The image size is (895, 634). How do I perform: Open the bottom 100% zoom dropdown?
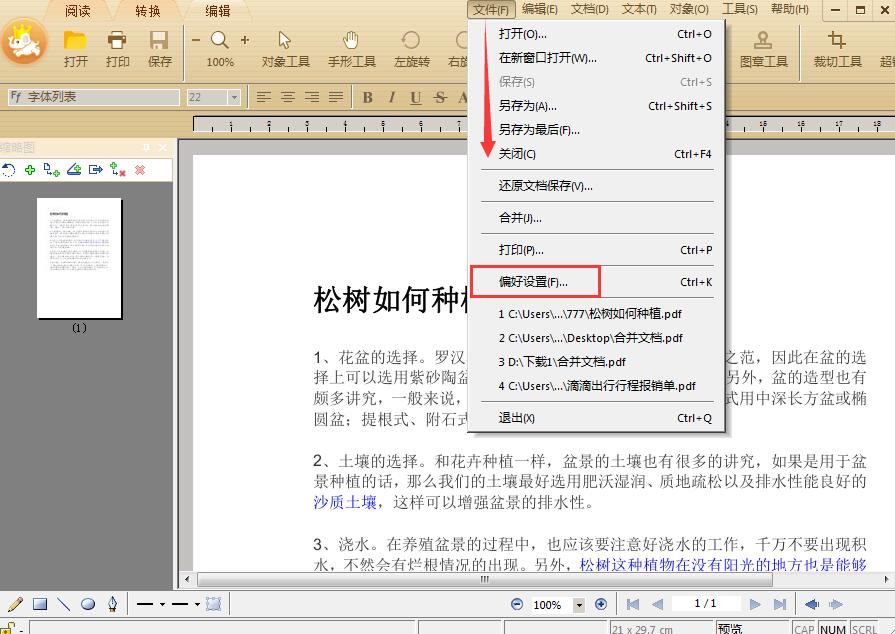(579, 604)
